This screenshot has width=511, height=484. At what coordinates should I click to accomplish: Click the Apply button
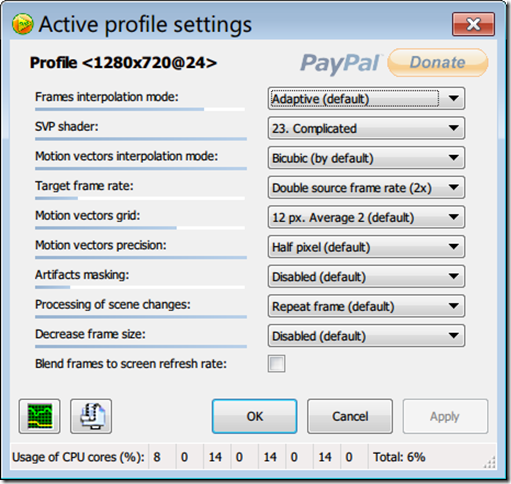pyautogui.click(x=445, y=416)
